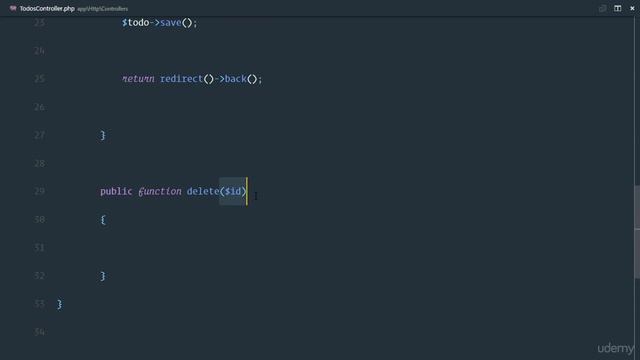Viewport: 640px width, 360px height.
Task: Click the redirect() function call
Action: click(x=187, y=79)
